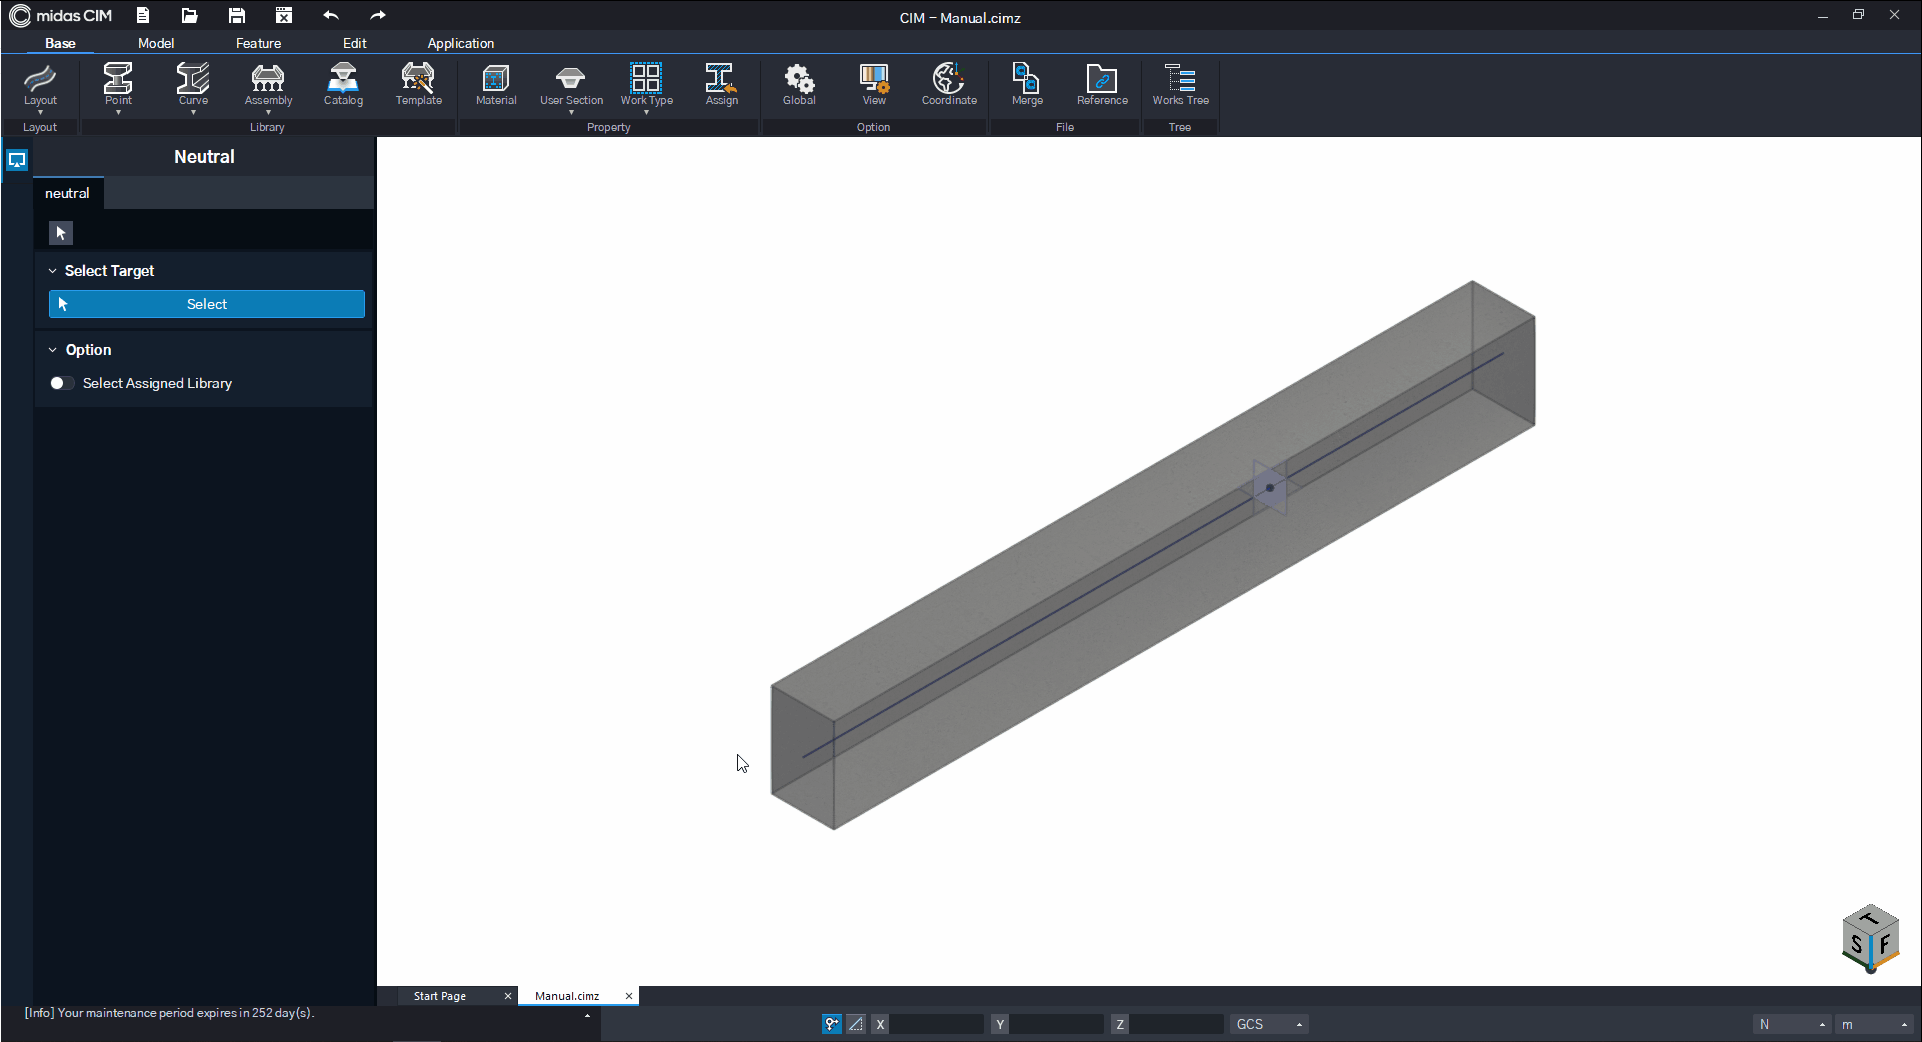Click the Close file icon in title bar

tap(284, 15)
